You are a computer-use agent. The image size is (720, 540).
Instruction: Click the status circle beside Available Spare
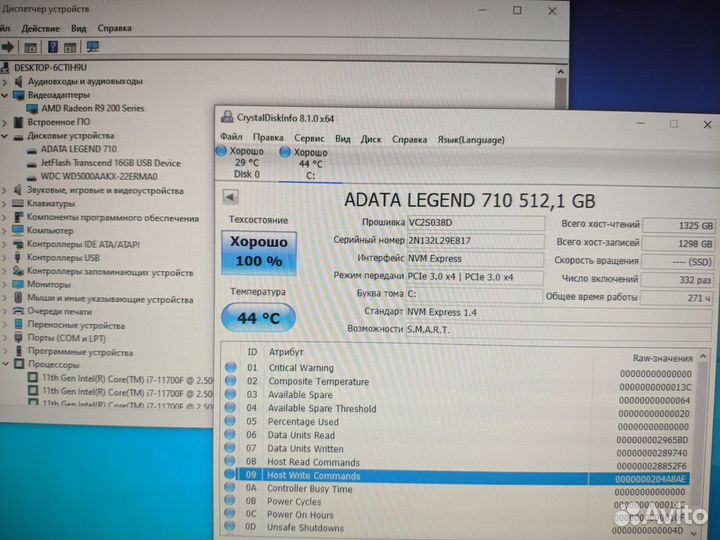[x=229, y=395]
